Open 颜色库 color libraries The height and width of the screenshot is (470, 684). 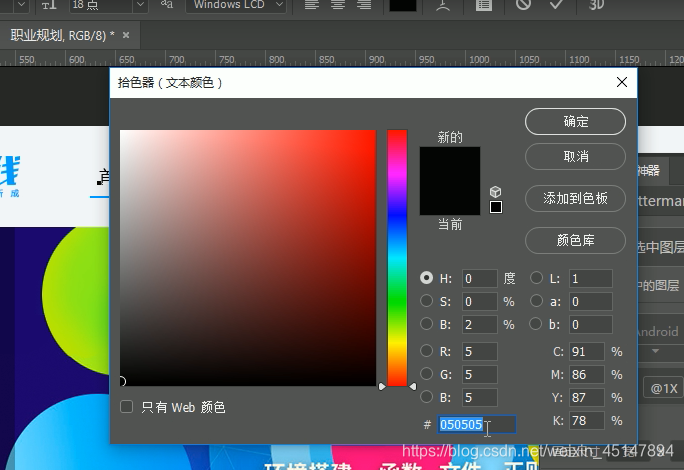pyautogui.click(x=575, y=240)
